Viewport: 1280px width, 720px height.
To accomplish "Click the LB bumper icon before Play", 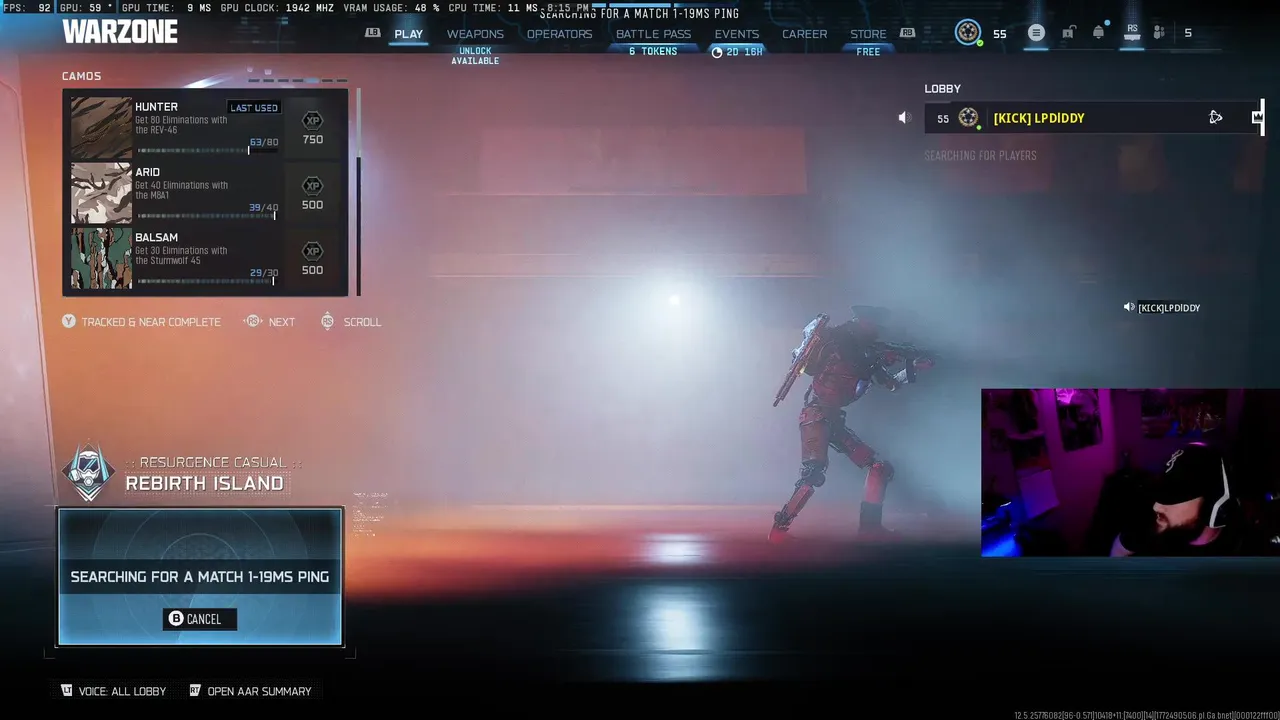I will 373,33.
